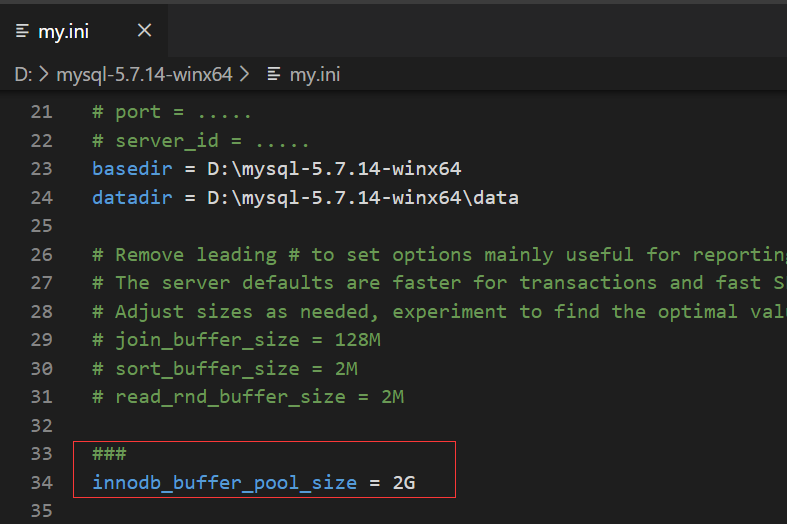The height and width of the screenshot is (524, 787).
Task: Click the sort_buffer_size comment line
Action: pos(225,368)
